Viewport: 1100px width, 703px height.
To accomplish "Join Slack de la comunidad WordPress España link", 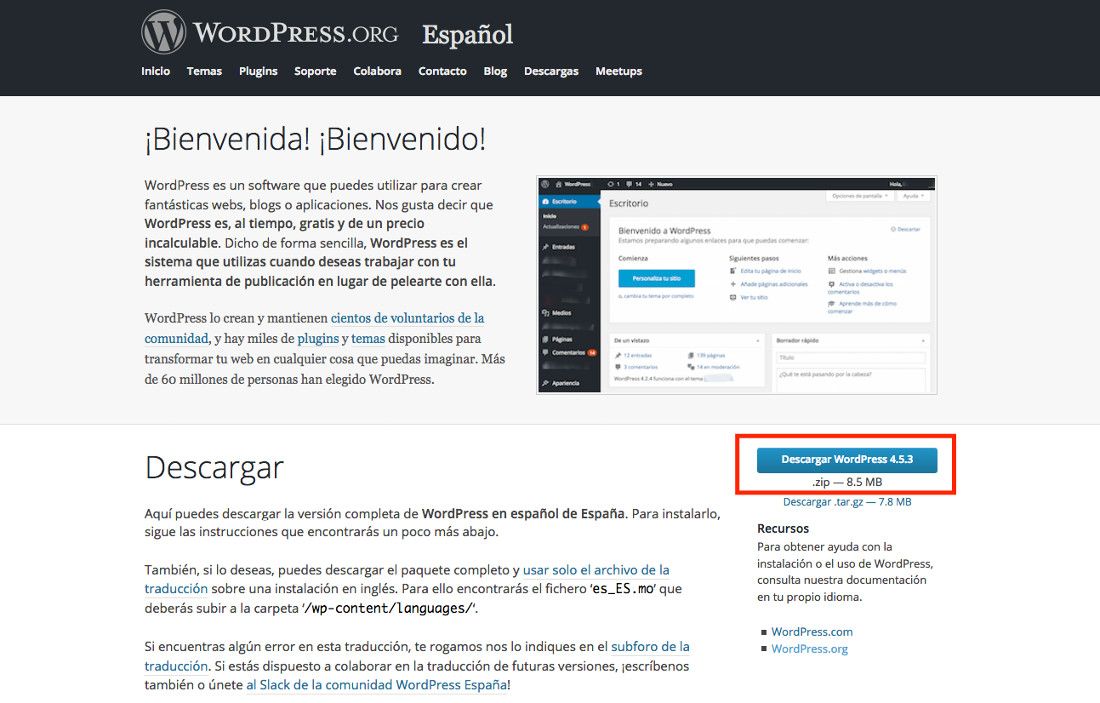I will [x=377, y=685].
